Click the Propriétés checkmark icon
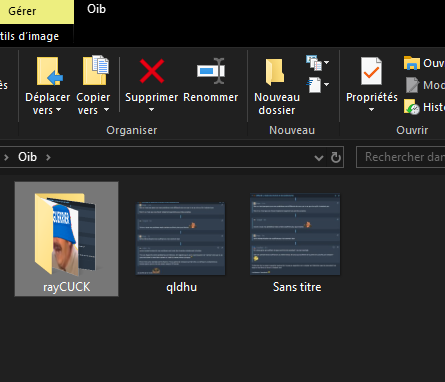Image resolution: width=445 pixels, height=382 pixels. pyautogui.click(x=371, y=71)
